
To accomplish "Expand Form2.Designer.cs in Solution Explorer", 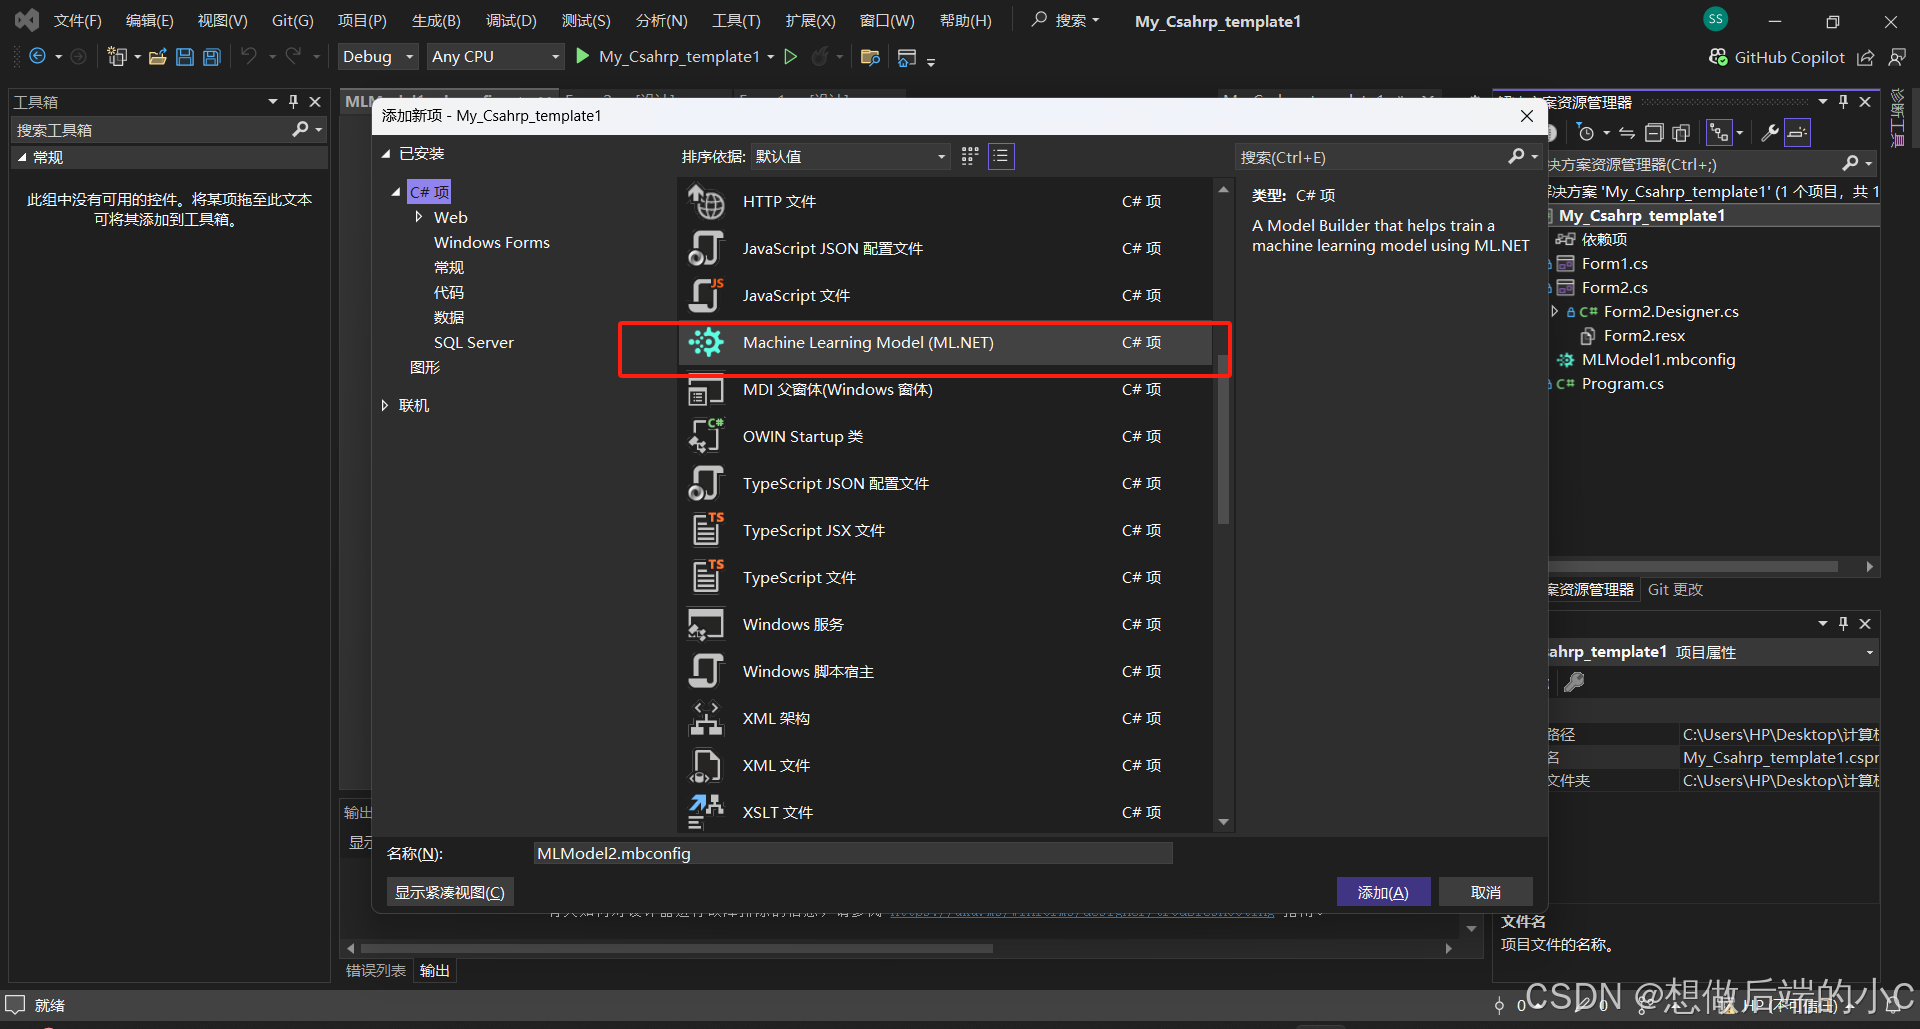I will coord(1554,311).
